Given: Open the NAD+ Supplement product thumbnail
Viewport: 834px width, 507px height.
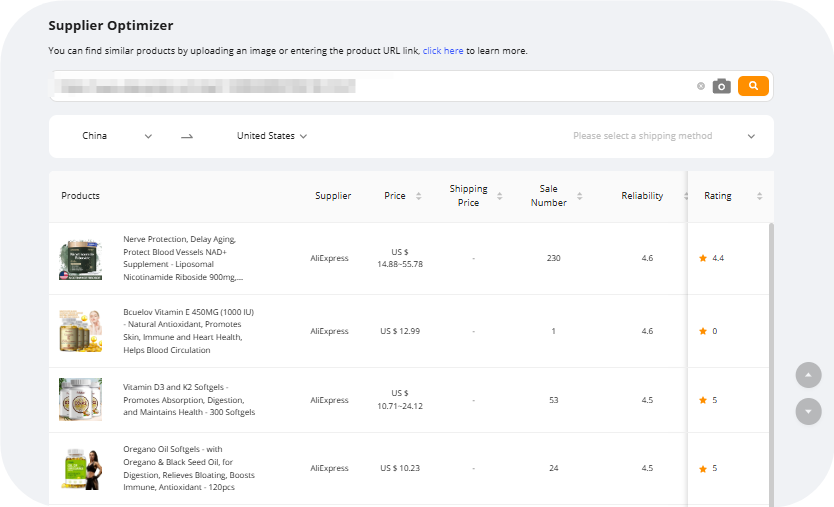Looking at the screenshot, I should point(80,259).
